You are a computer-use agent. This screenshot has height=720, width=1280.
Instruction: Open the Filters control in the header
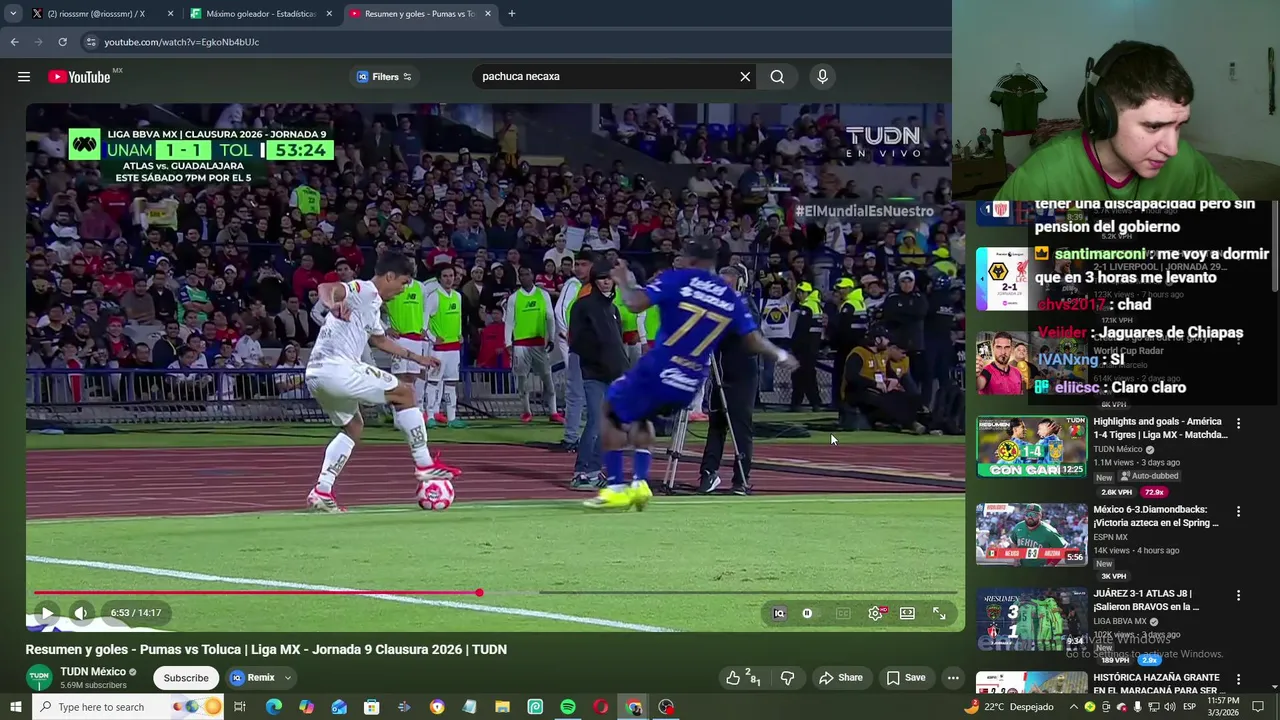385,77
